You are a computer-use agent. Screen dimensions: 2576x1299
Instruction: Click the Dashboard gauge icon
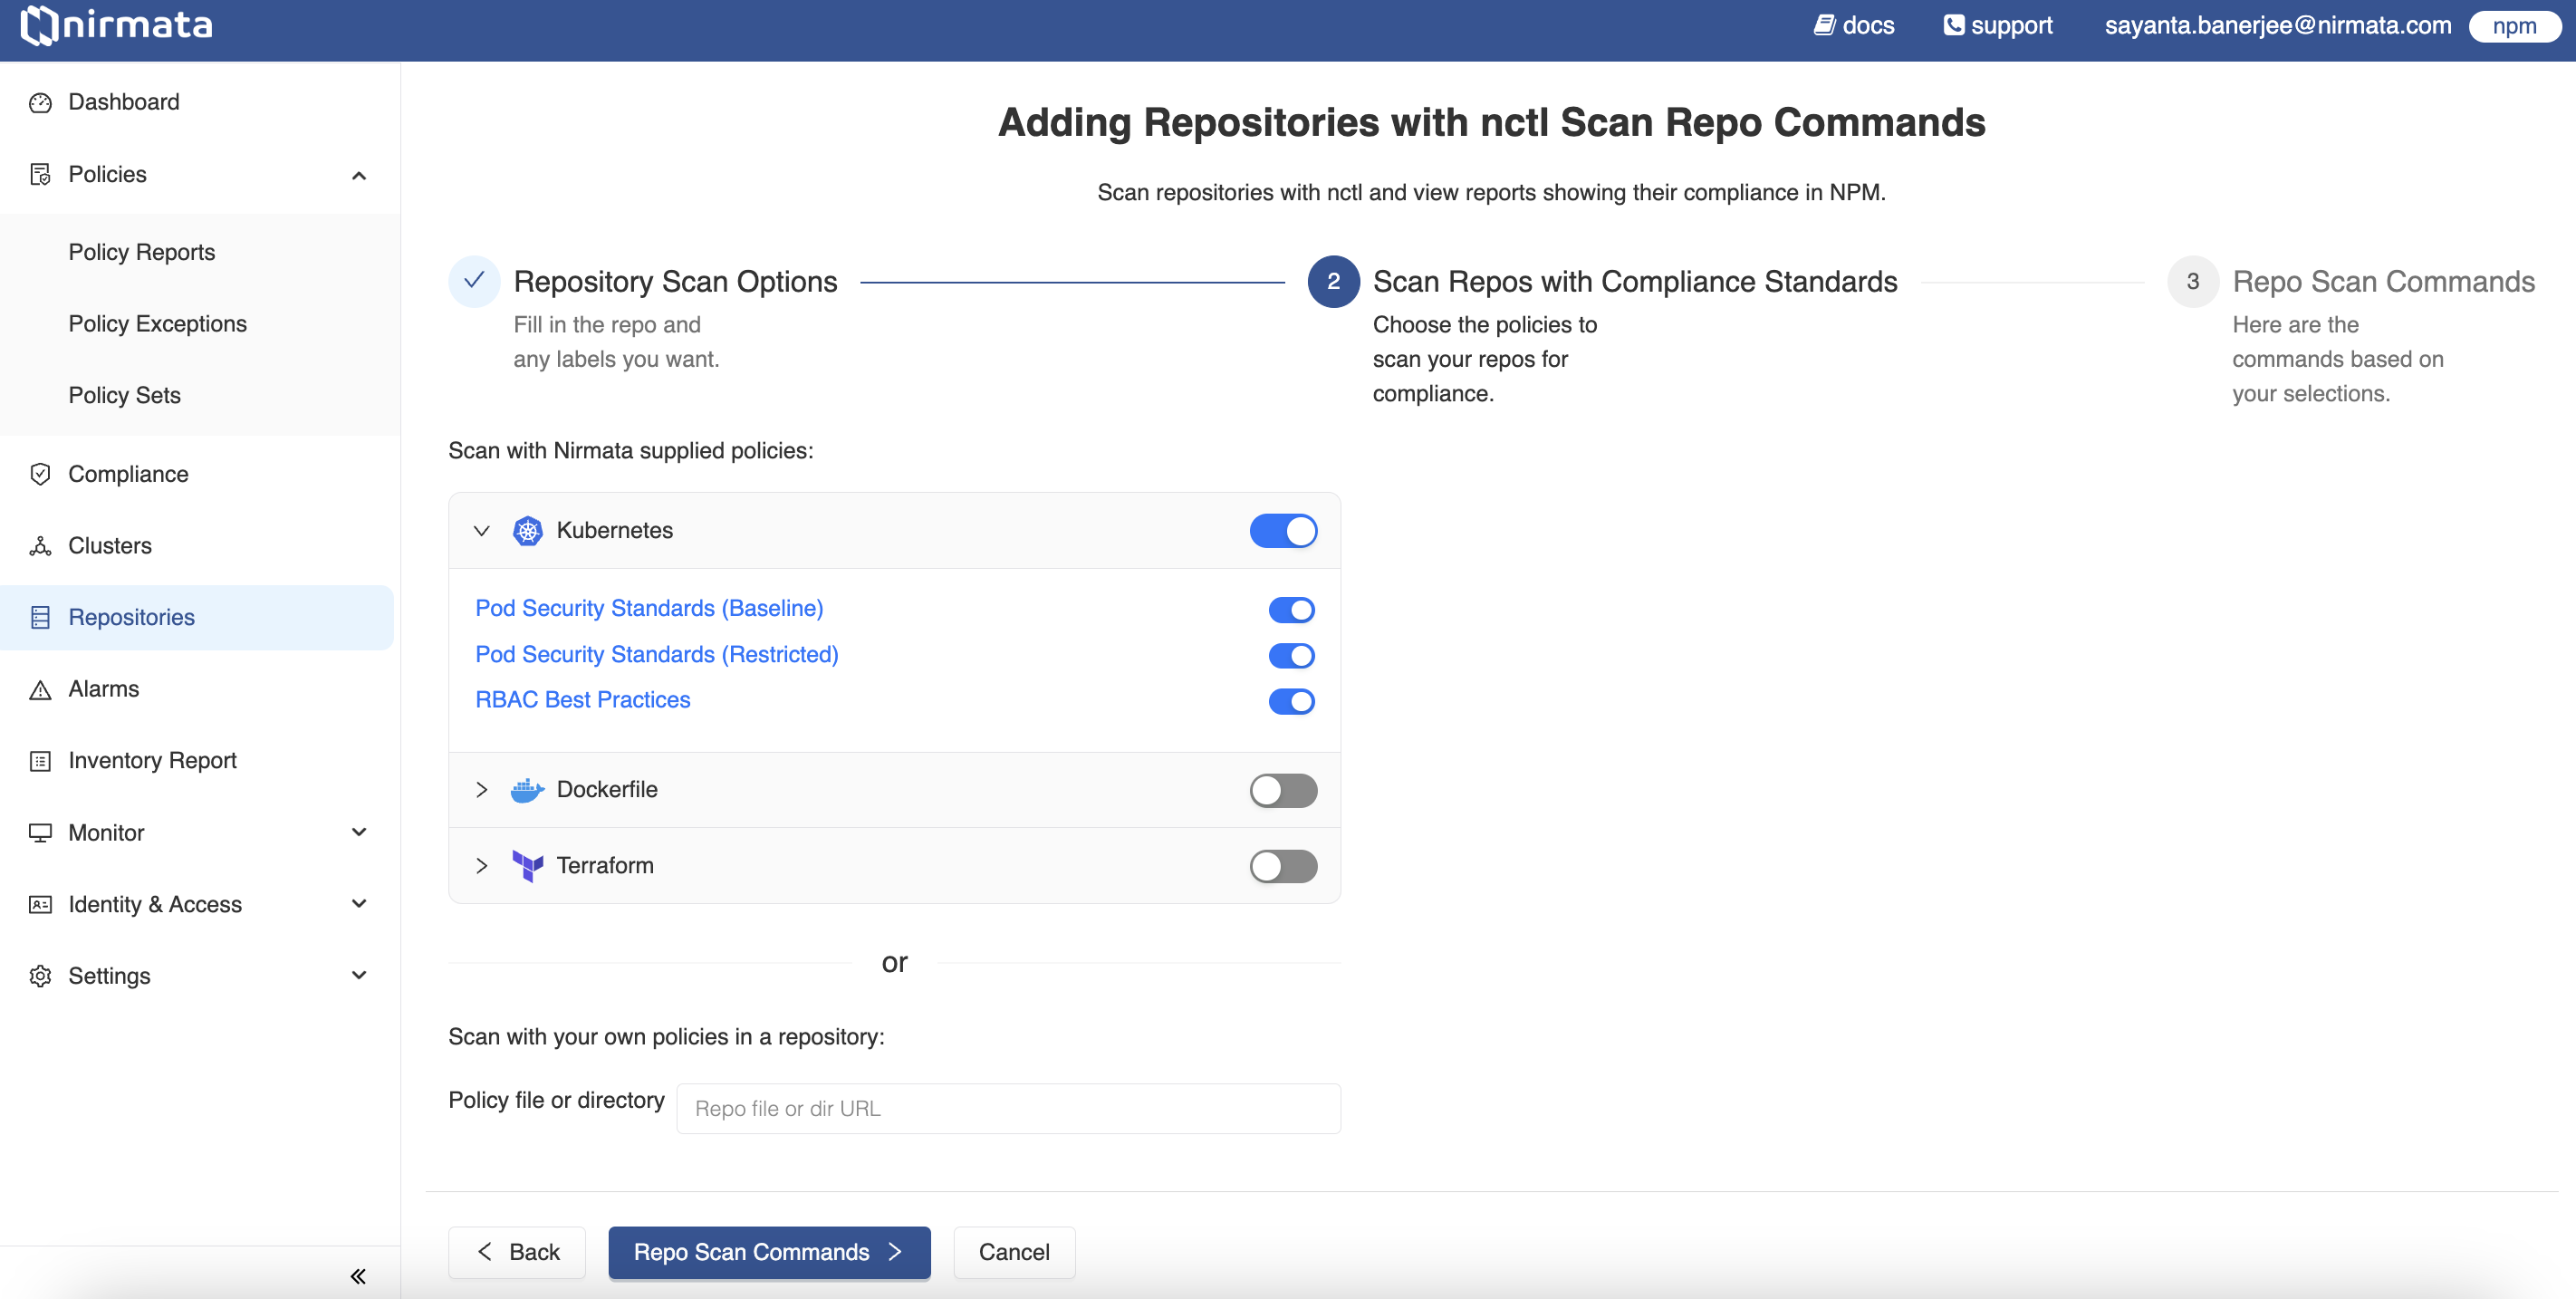(x=40, y=102)
